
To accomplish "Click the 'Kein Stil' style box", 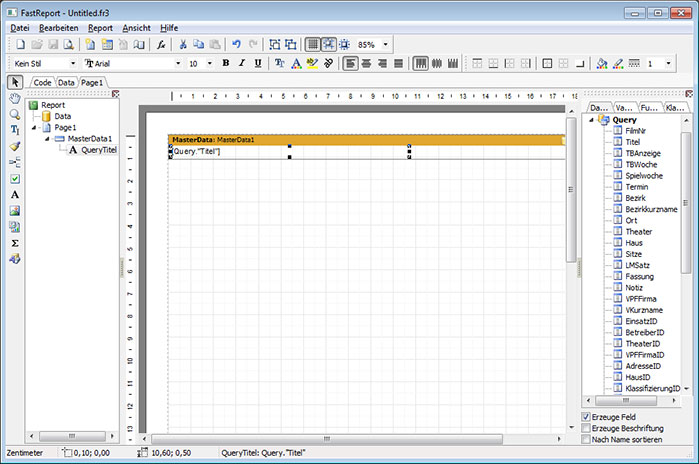I will click(38, 63).
